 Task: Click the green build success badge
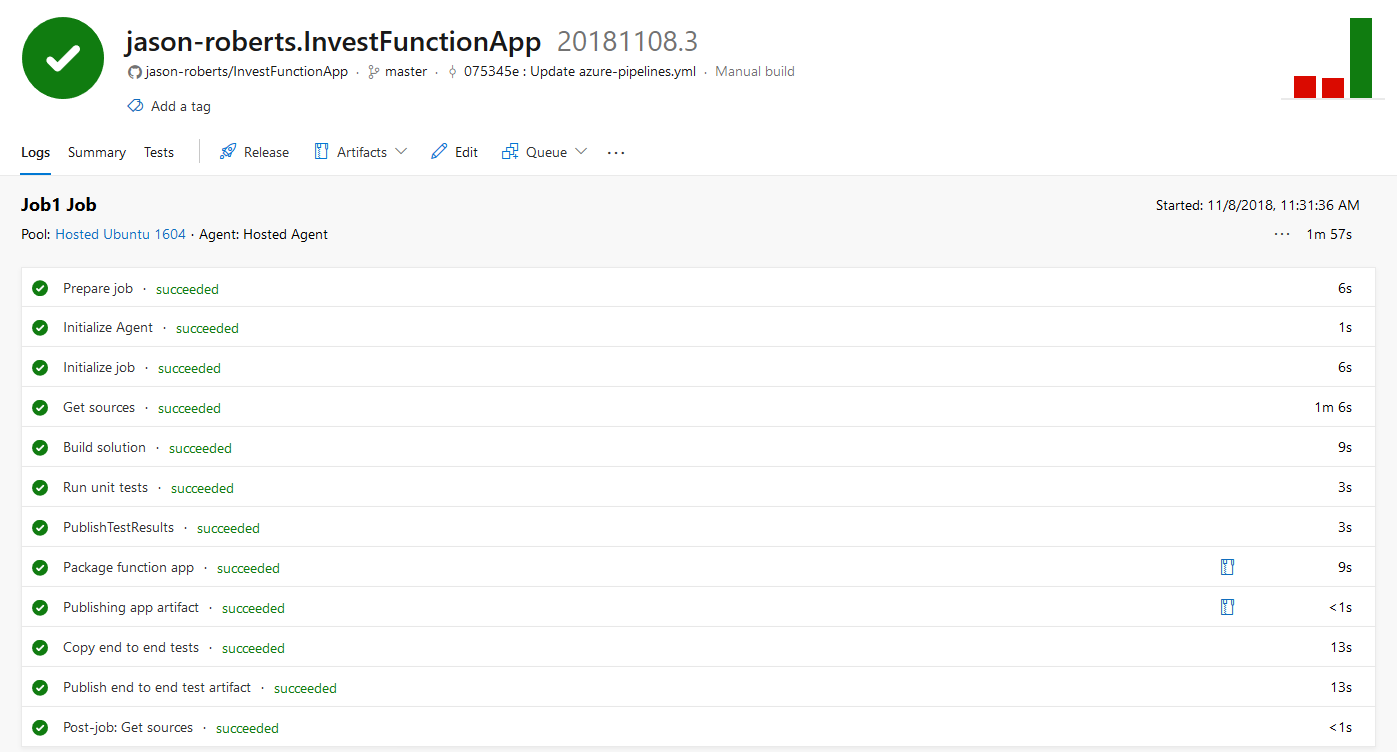click(62, 58)
